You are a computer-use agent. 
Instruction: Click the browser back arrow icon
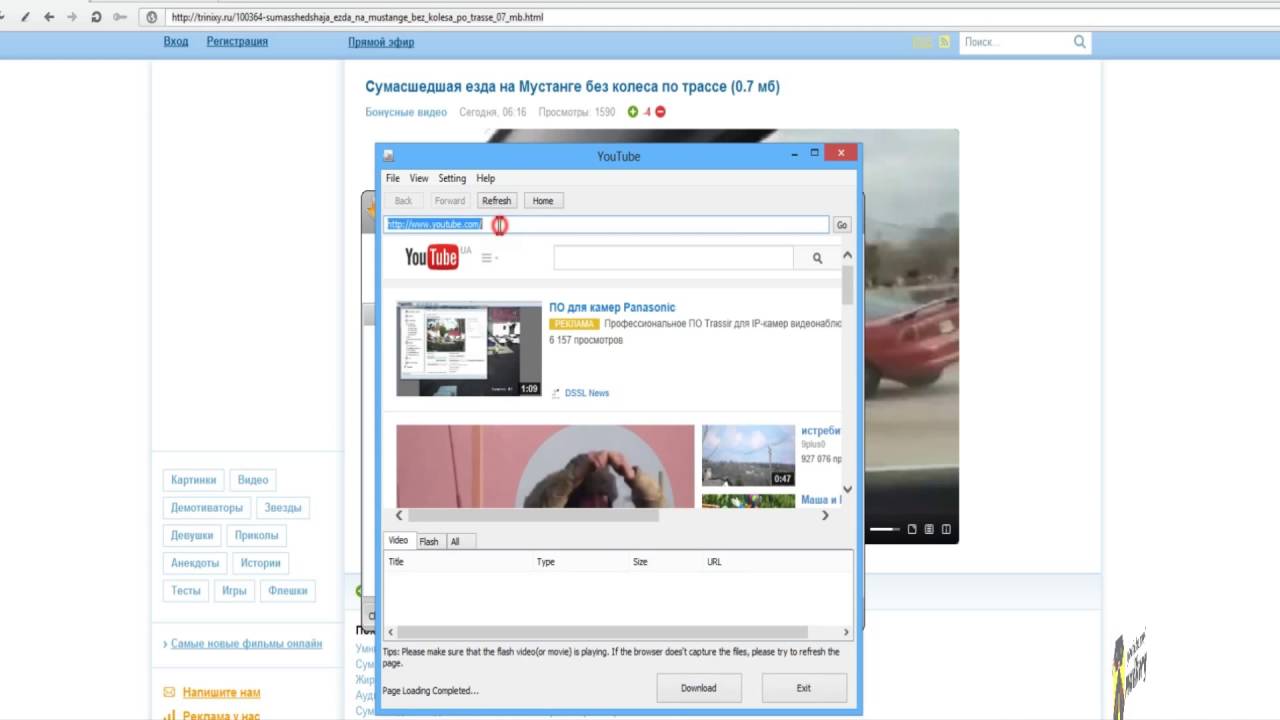[x=47, y=17]
